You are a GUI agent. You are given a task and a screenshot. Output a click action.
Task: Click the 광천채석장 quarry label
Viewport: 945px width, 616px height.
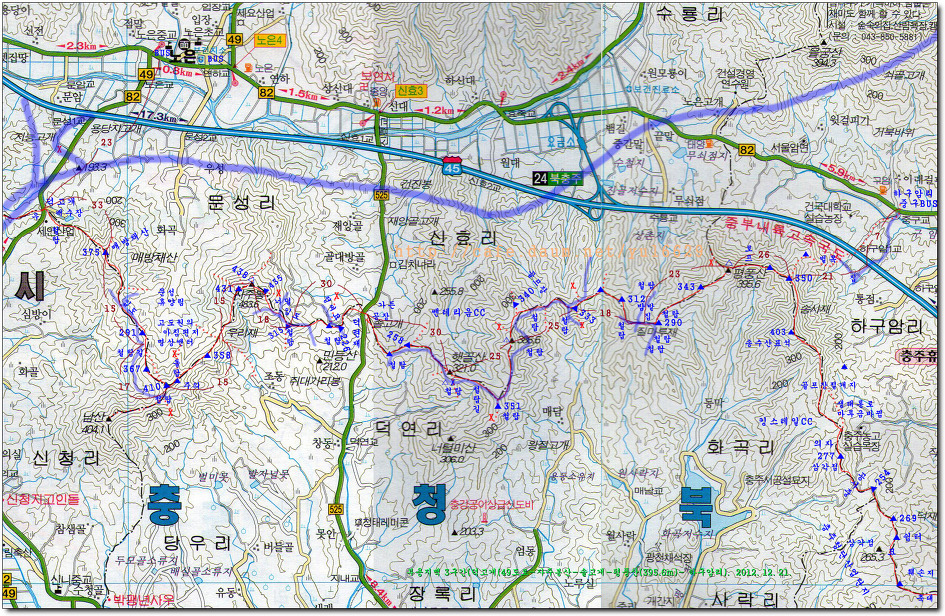tap(668, 558)
